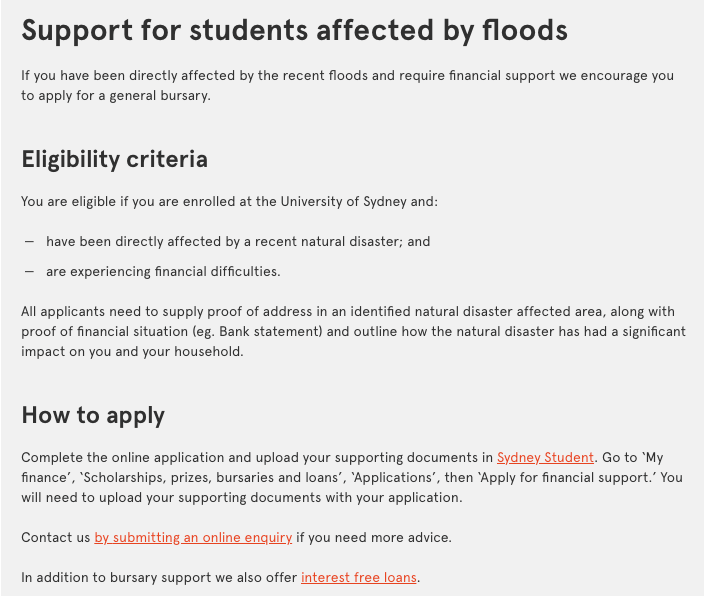704x596 pixels.
Task: Click the Eligibility criteria heading
Action: tap(114, 159)
